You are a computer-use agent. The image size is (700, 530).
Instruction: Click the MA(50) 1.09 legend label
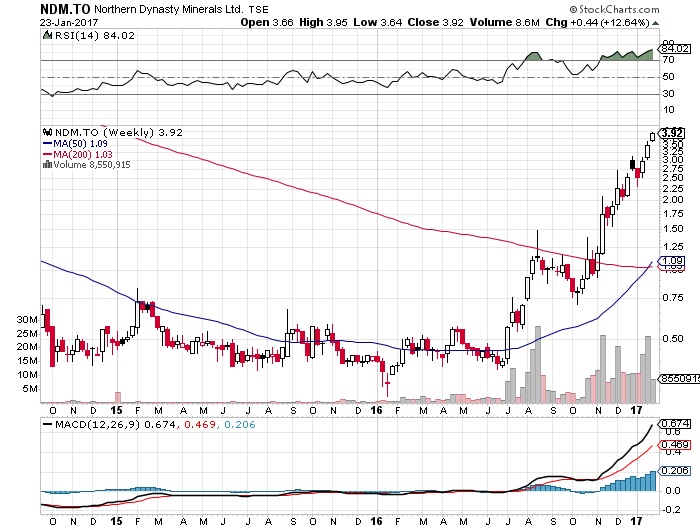click(80, 143)
